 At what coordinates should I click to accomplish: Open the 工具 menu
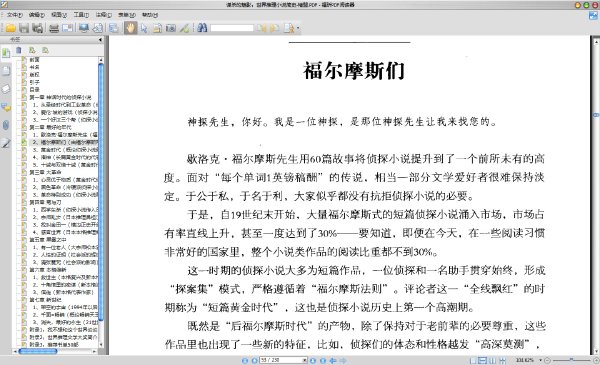[x=81, y=15]
